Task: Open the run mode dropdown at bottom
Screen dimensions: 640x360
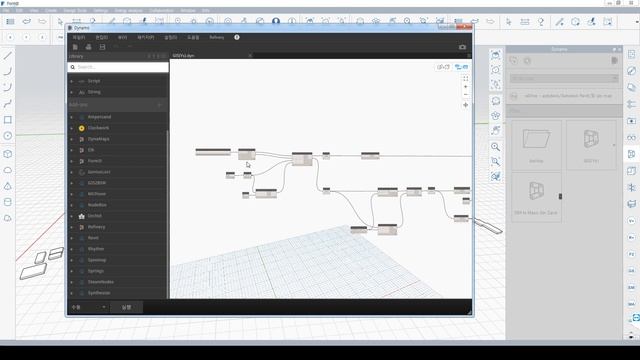Action: click(89, 307)
